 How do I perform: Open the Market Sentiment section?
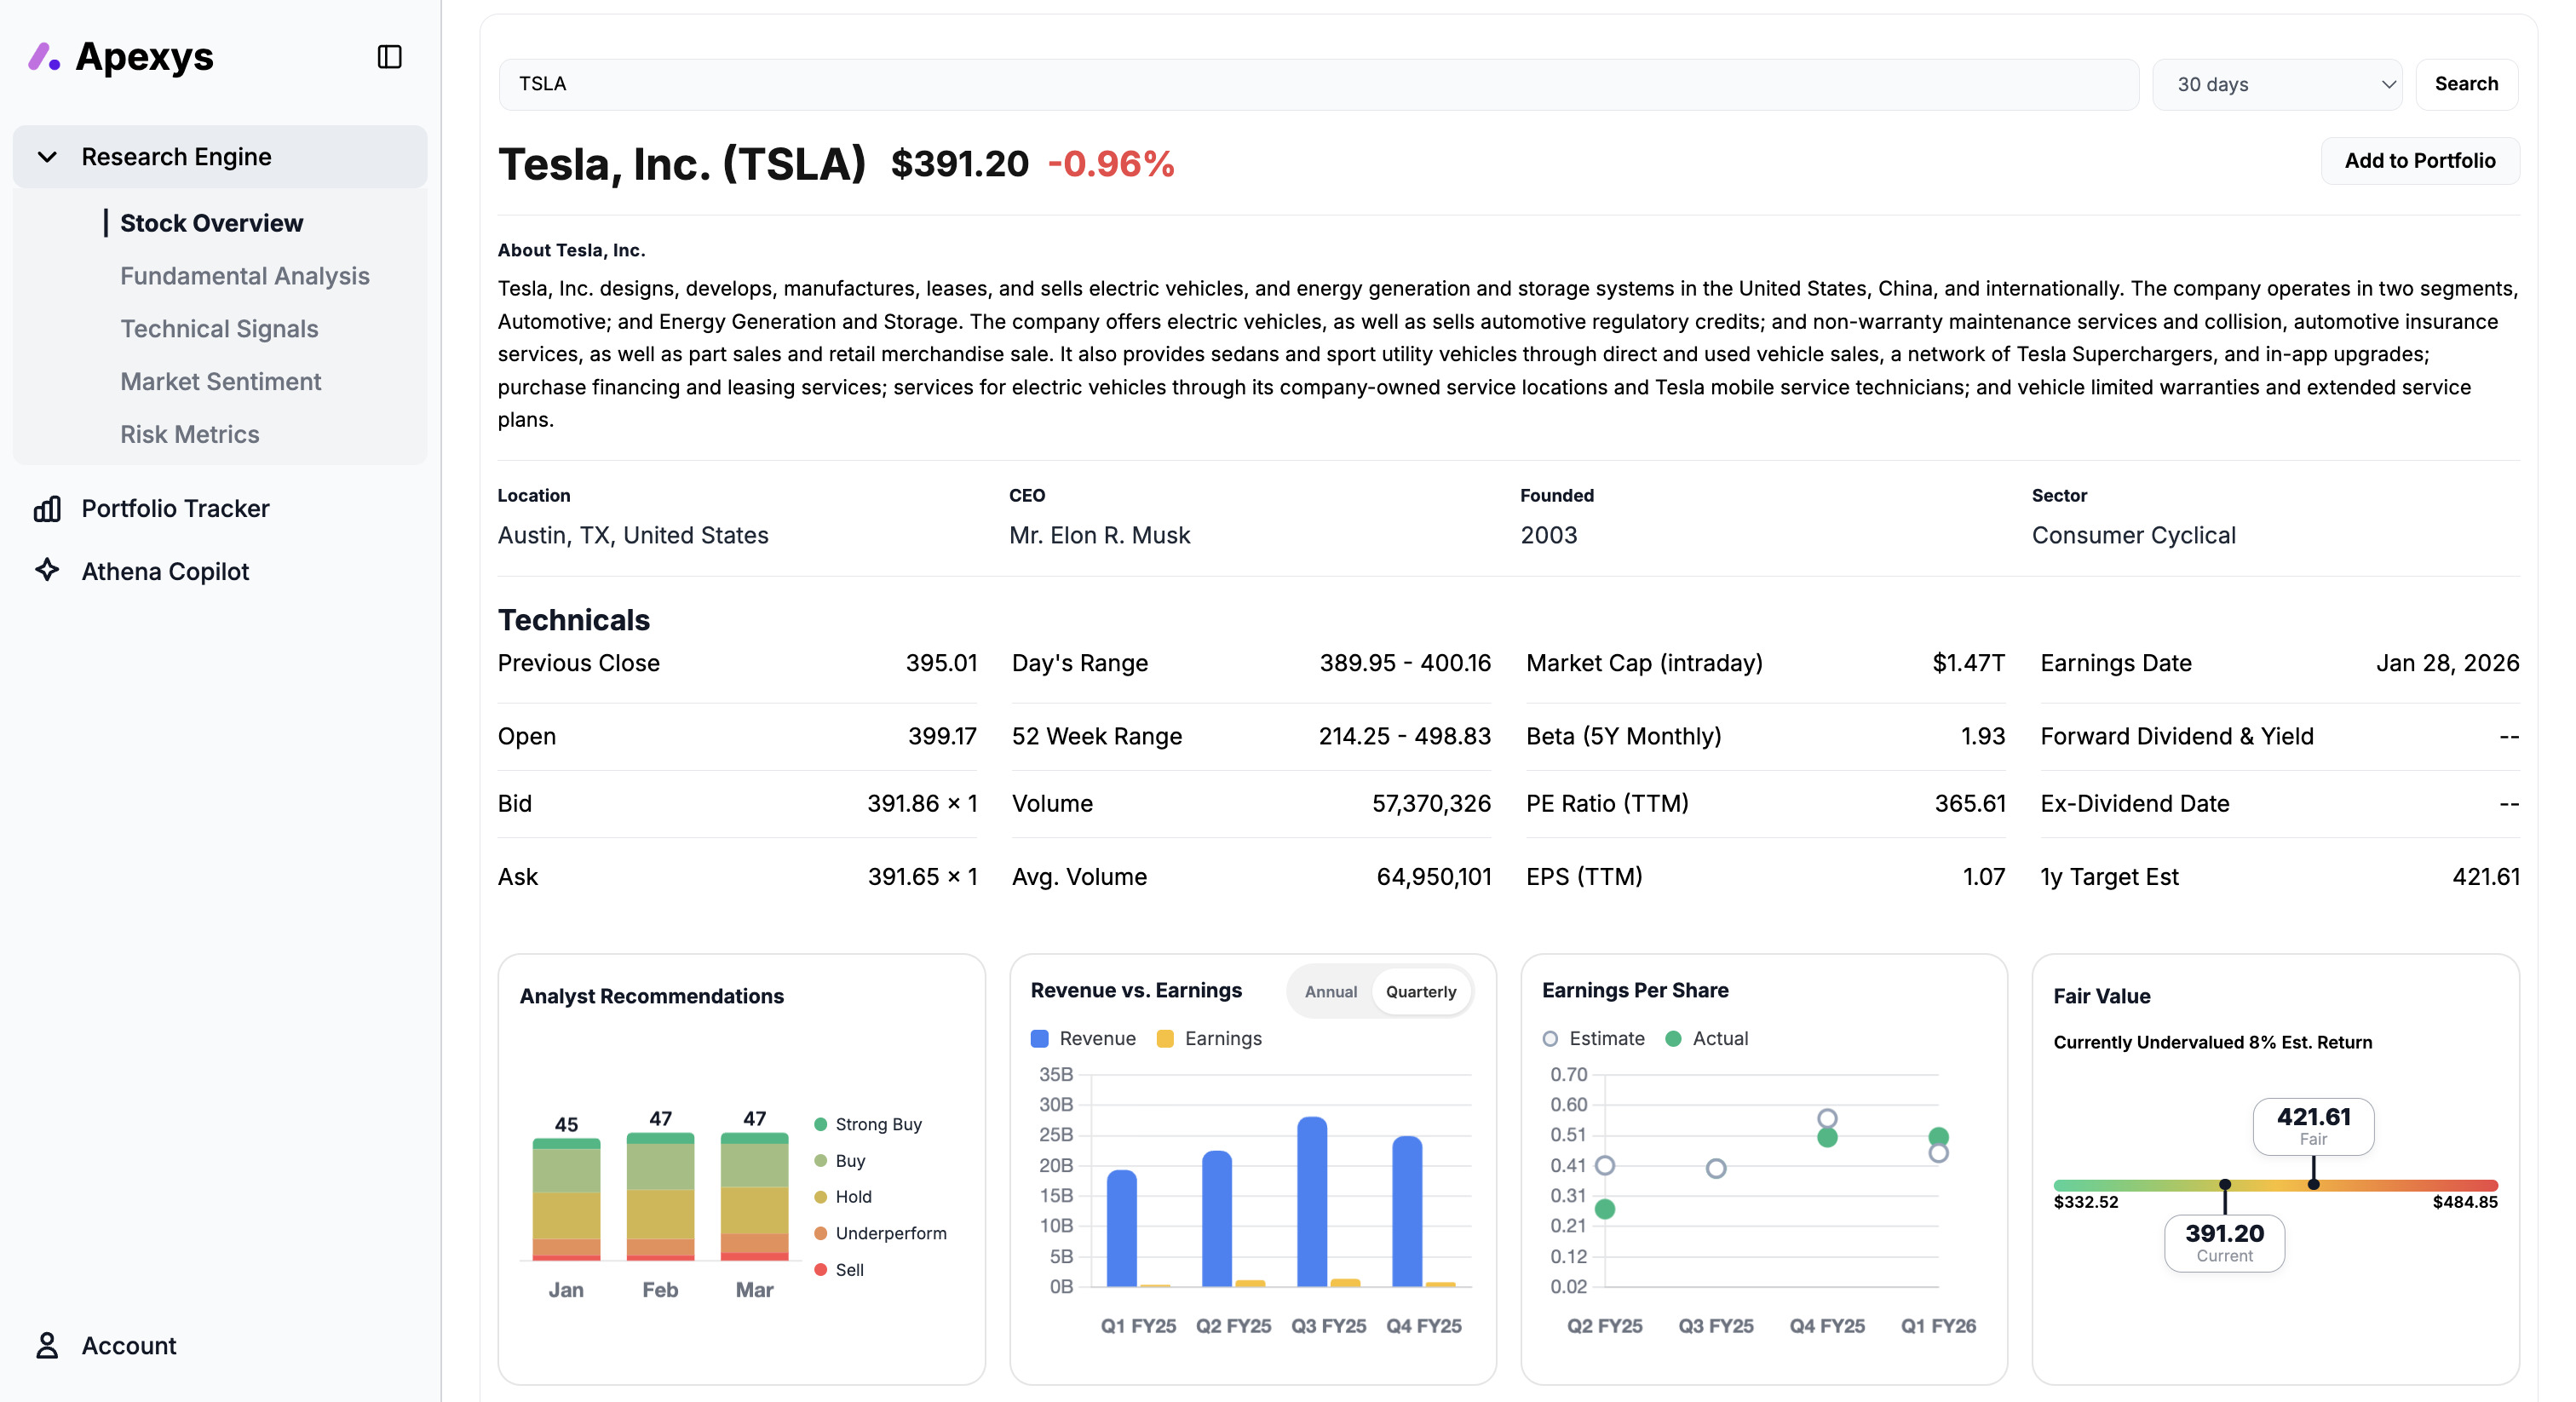click(x=221, y=381)
